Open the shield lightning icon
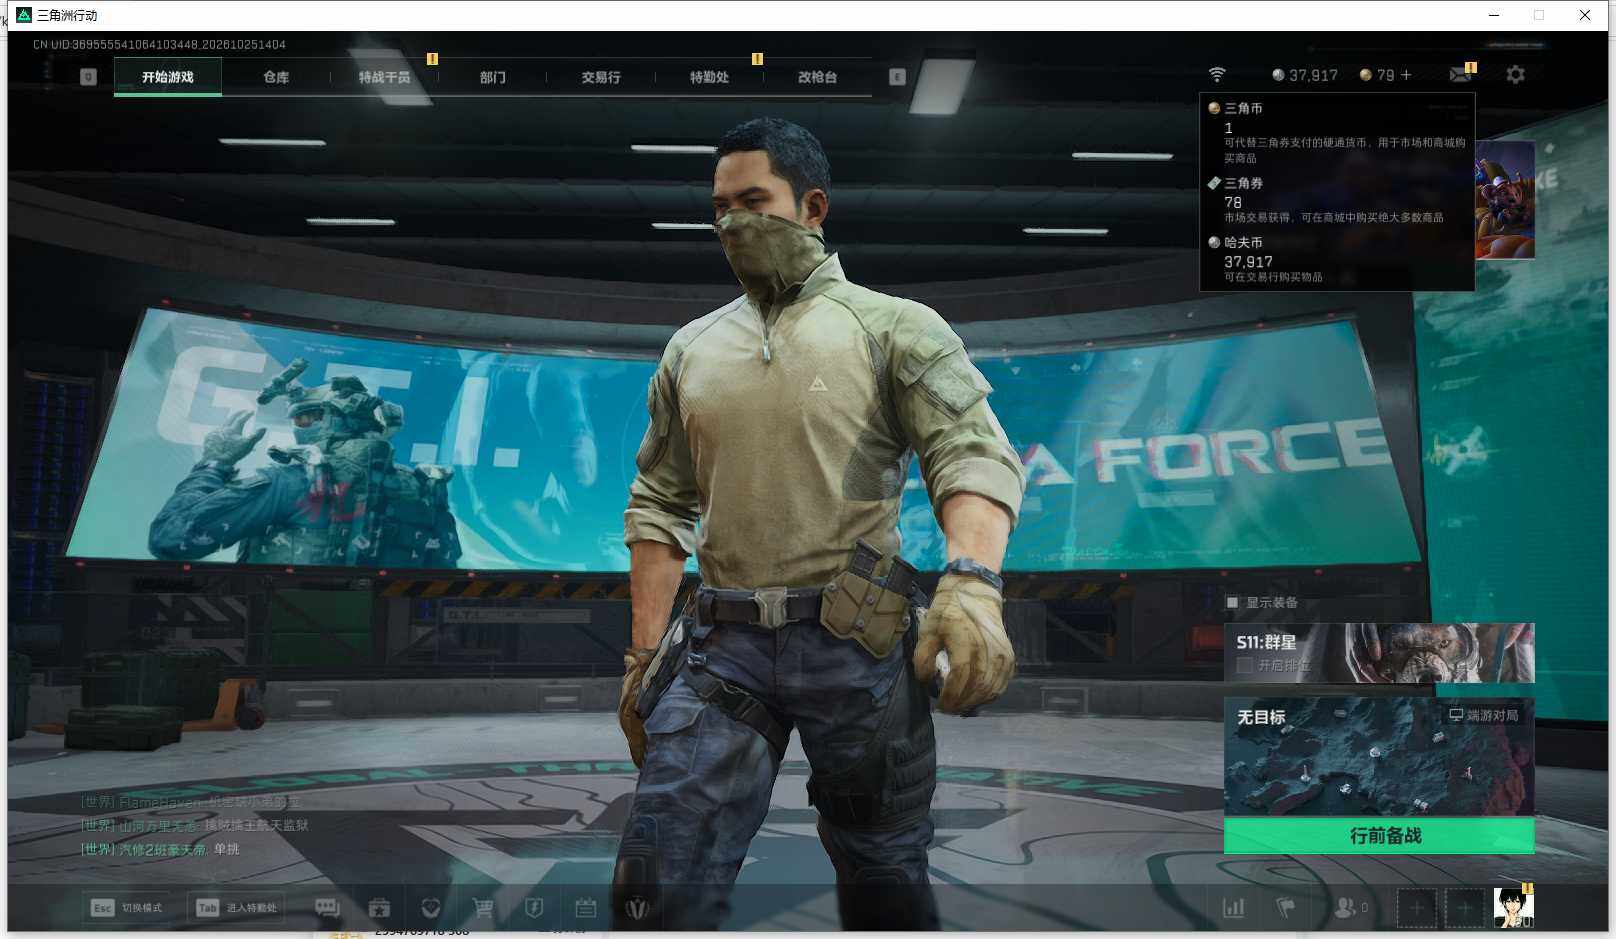The height and width of the screenshot is (939, 1616). point(534,908)
